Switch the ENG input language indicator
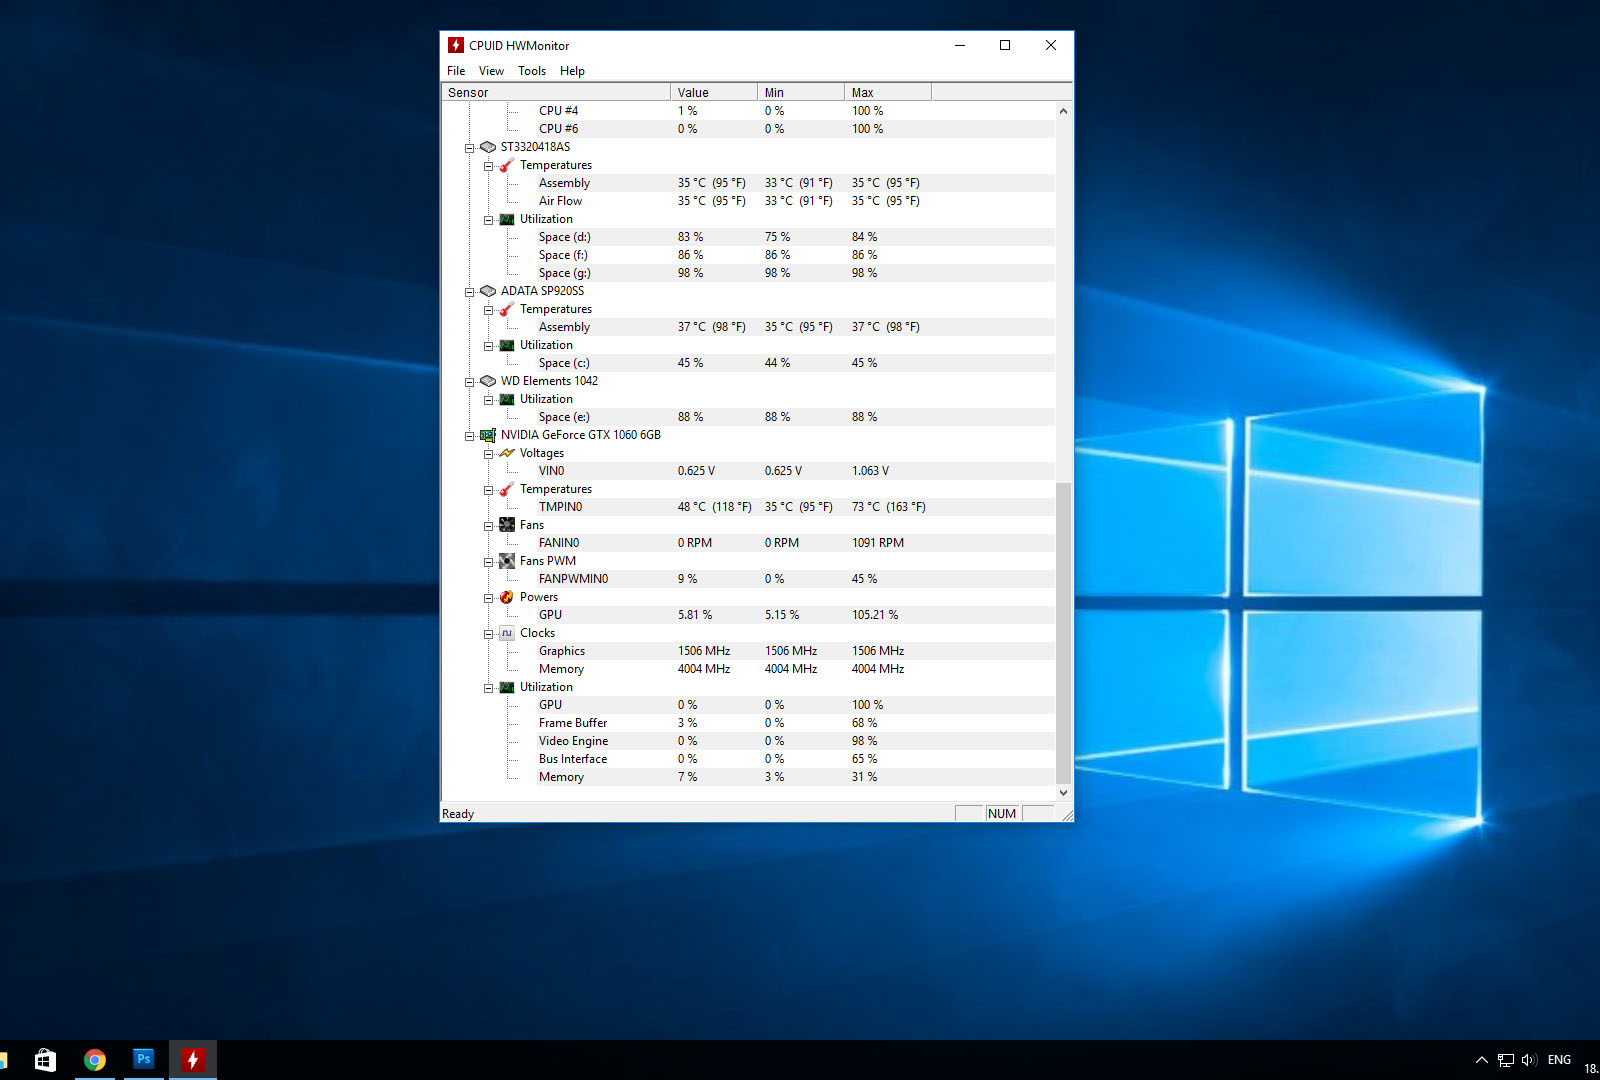The image size is (1600, 1080). 1559,1060
